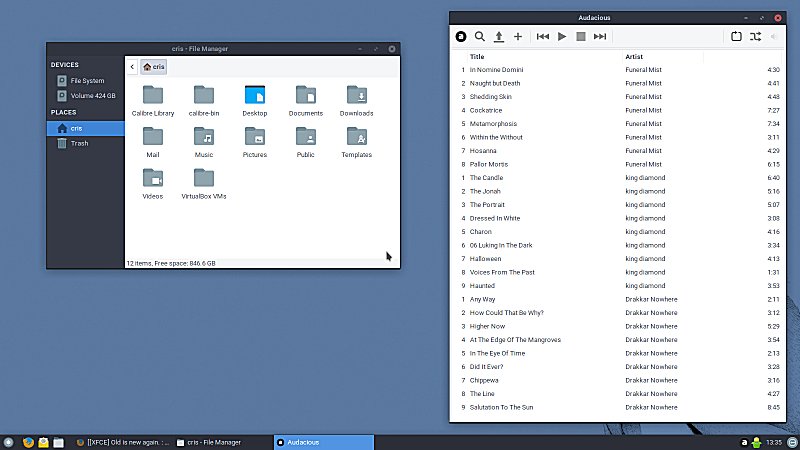Click the Open Files upload icon
800x450 pixels.
click(x=499, y=36)
